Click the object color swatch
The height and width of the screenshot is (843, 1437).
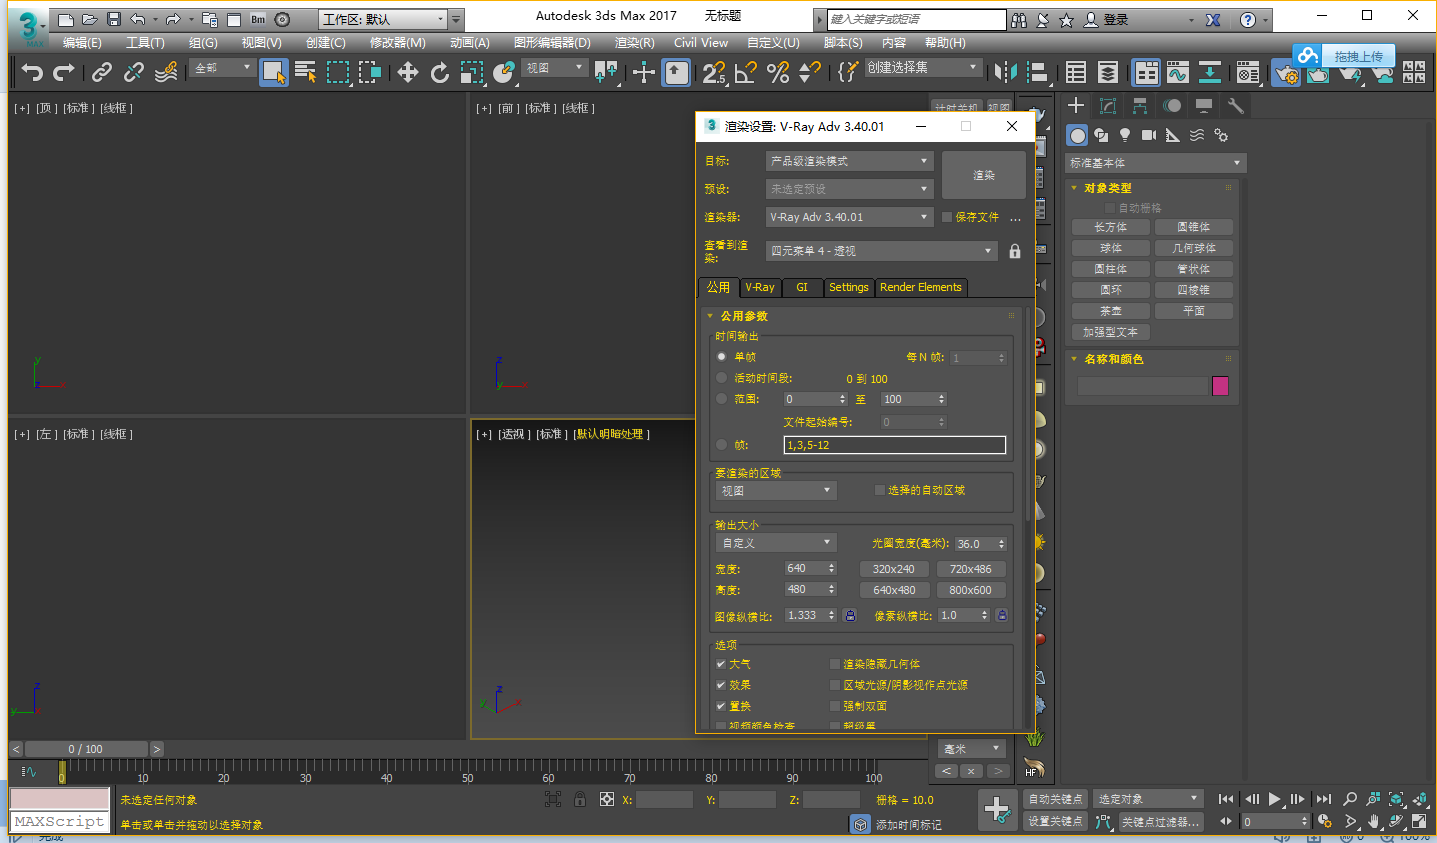1220,386
